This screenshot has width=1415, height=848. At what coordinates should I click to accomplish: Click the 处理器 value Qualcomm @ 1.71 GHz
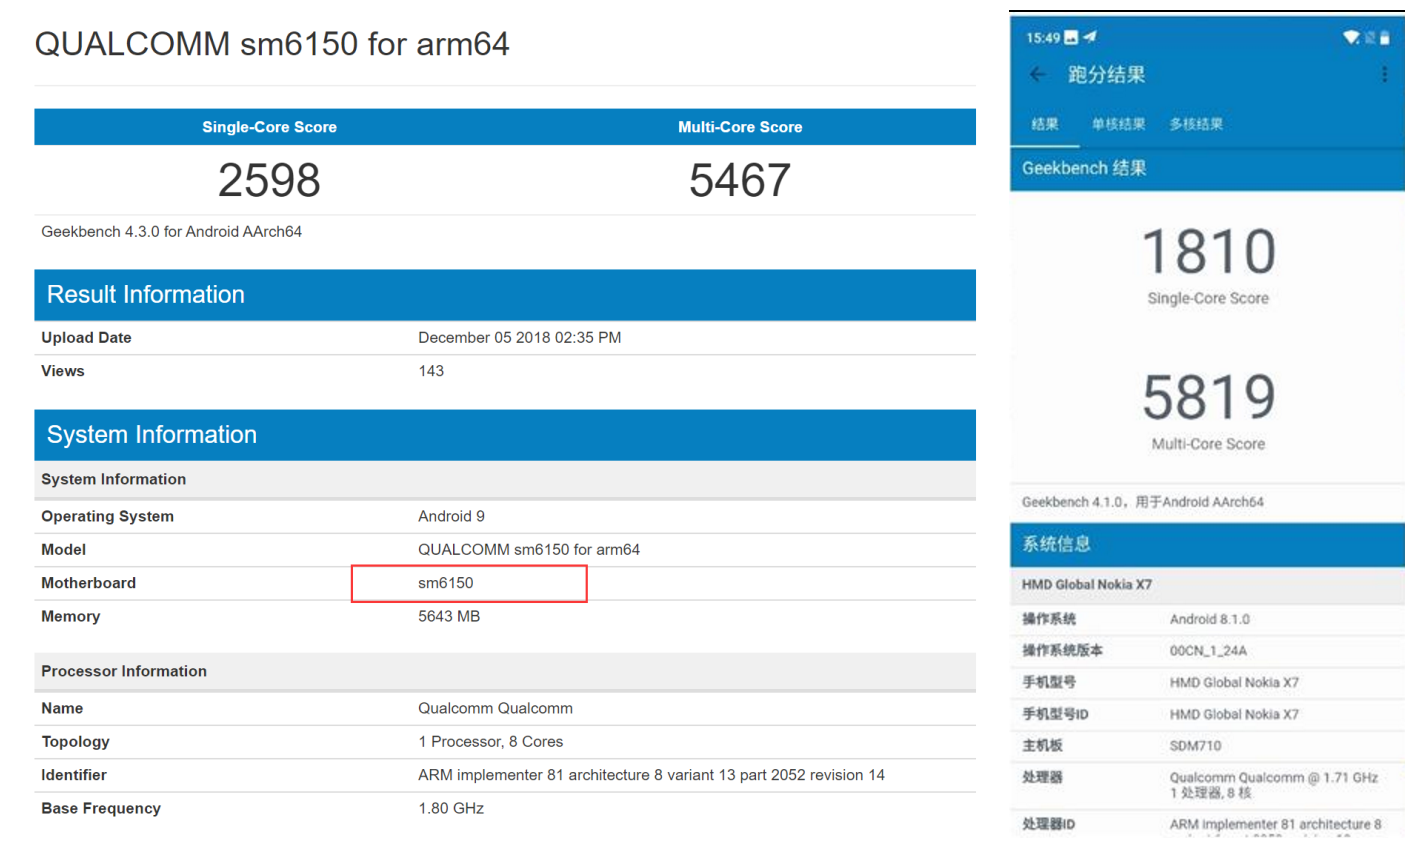[1274, 785]
